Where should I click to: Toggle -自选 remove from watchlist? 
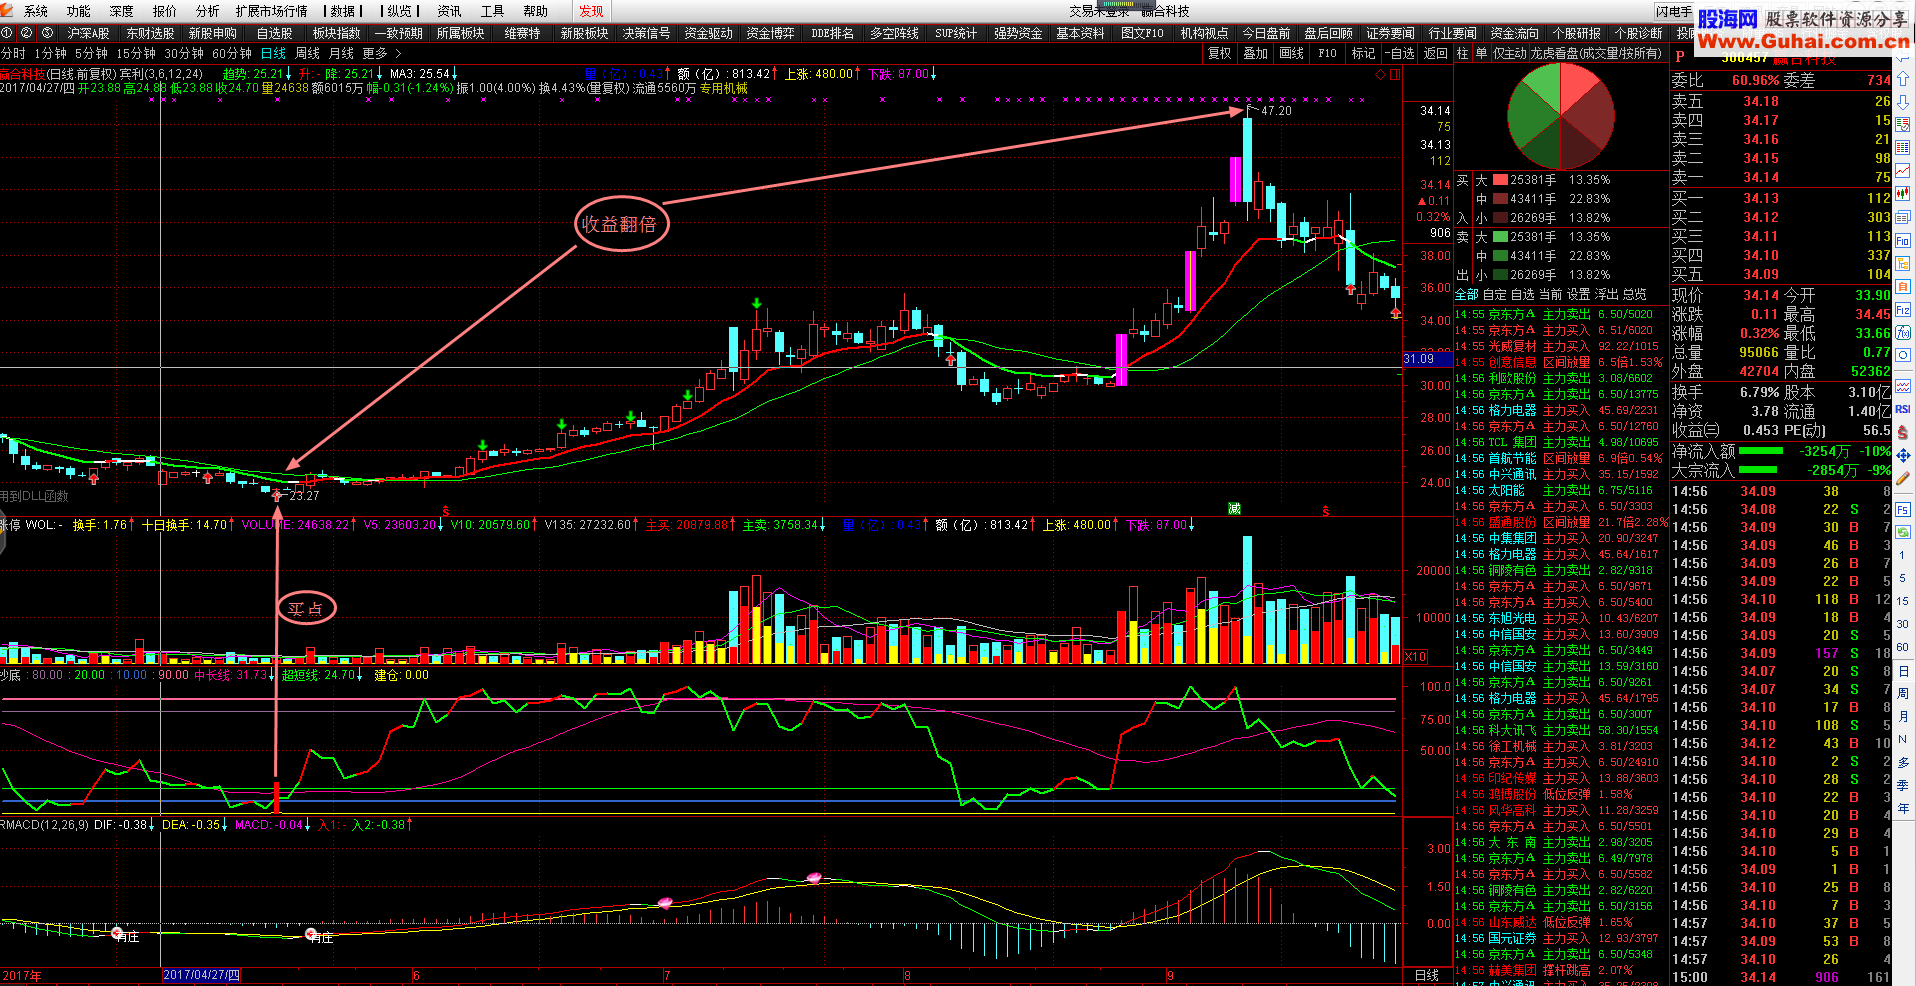click(1400, 53)
